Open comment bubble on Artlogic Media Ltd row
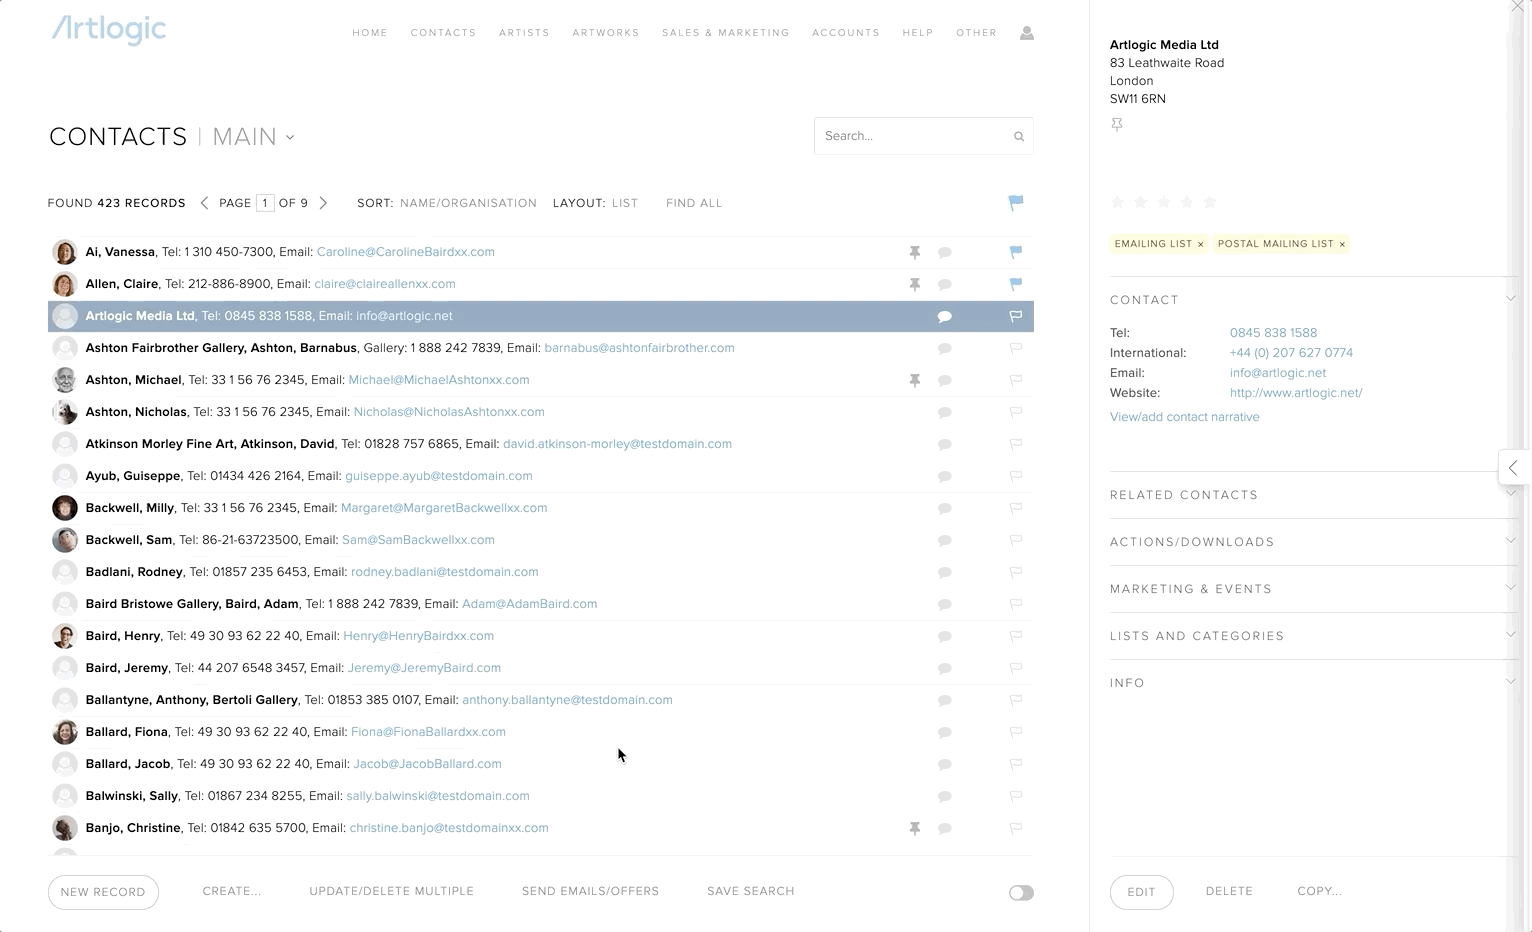 pyautogui.click(x=944, y=317)
